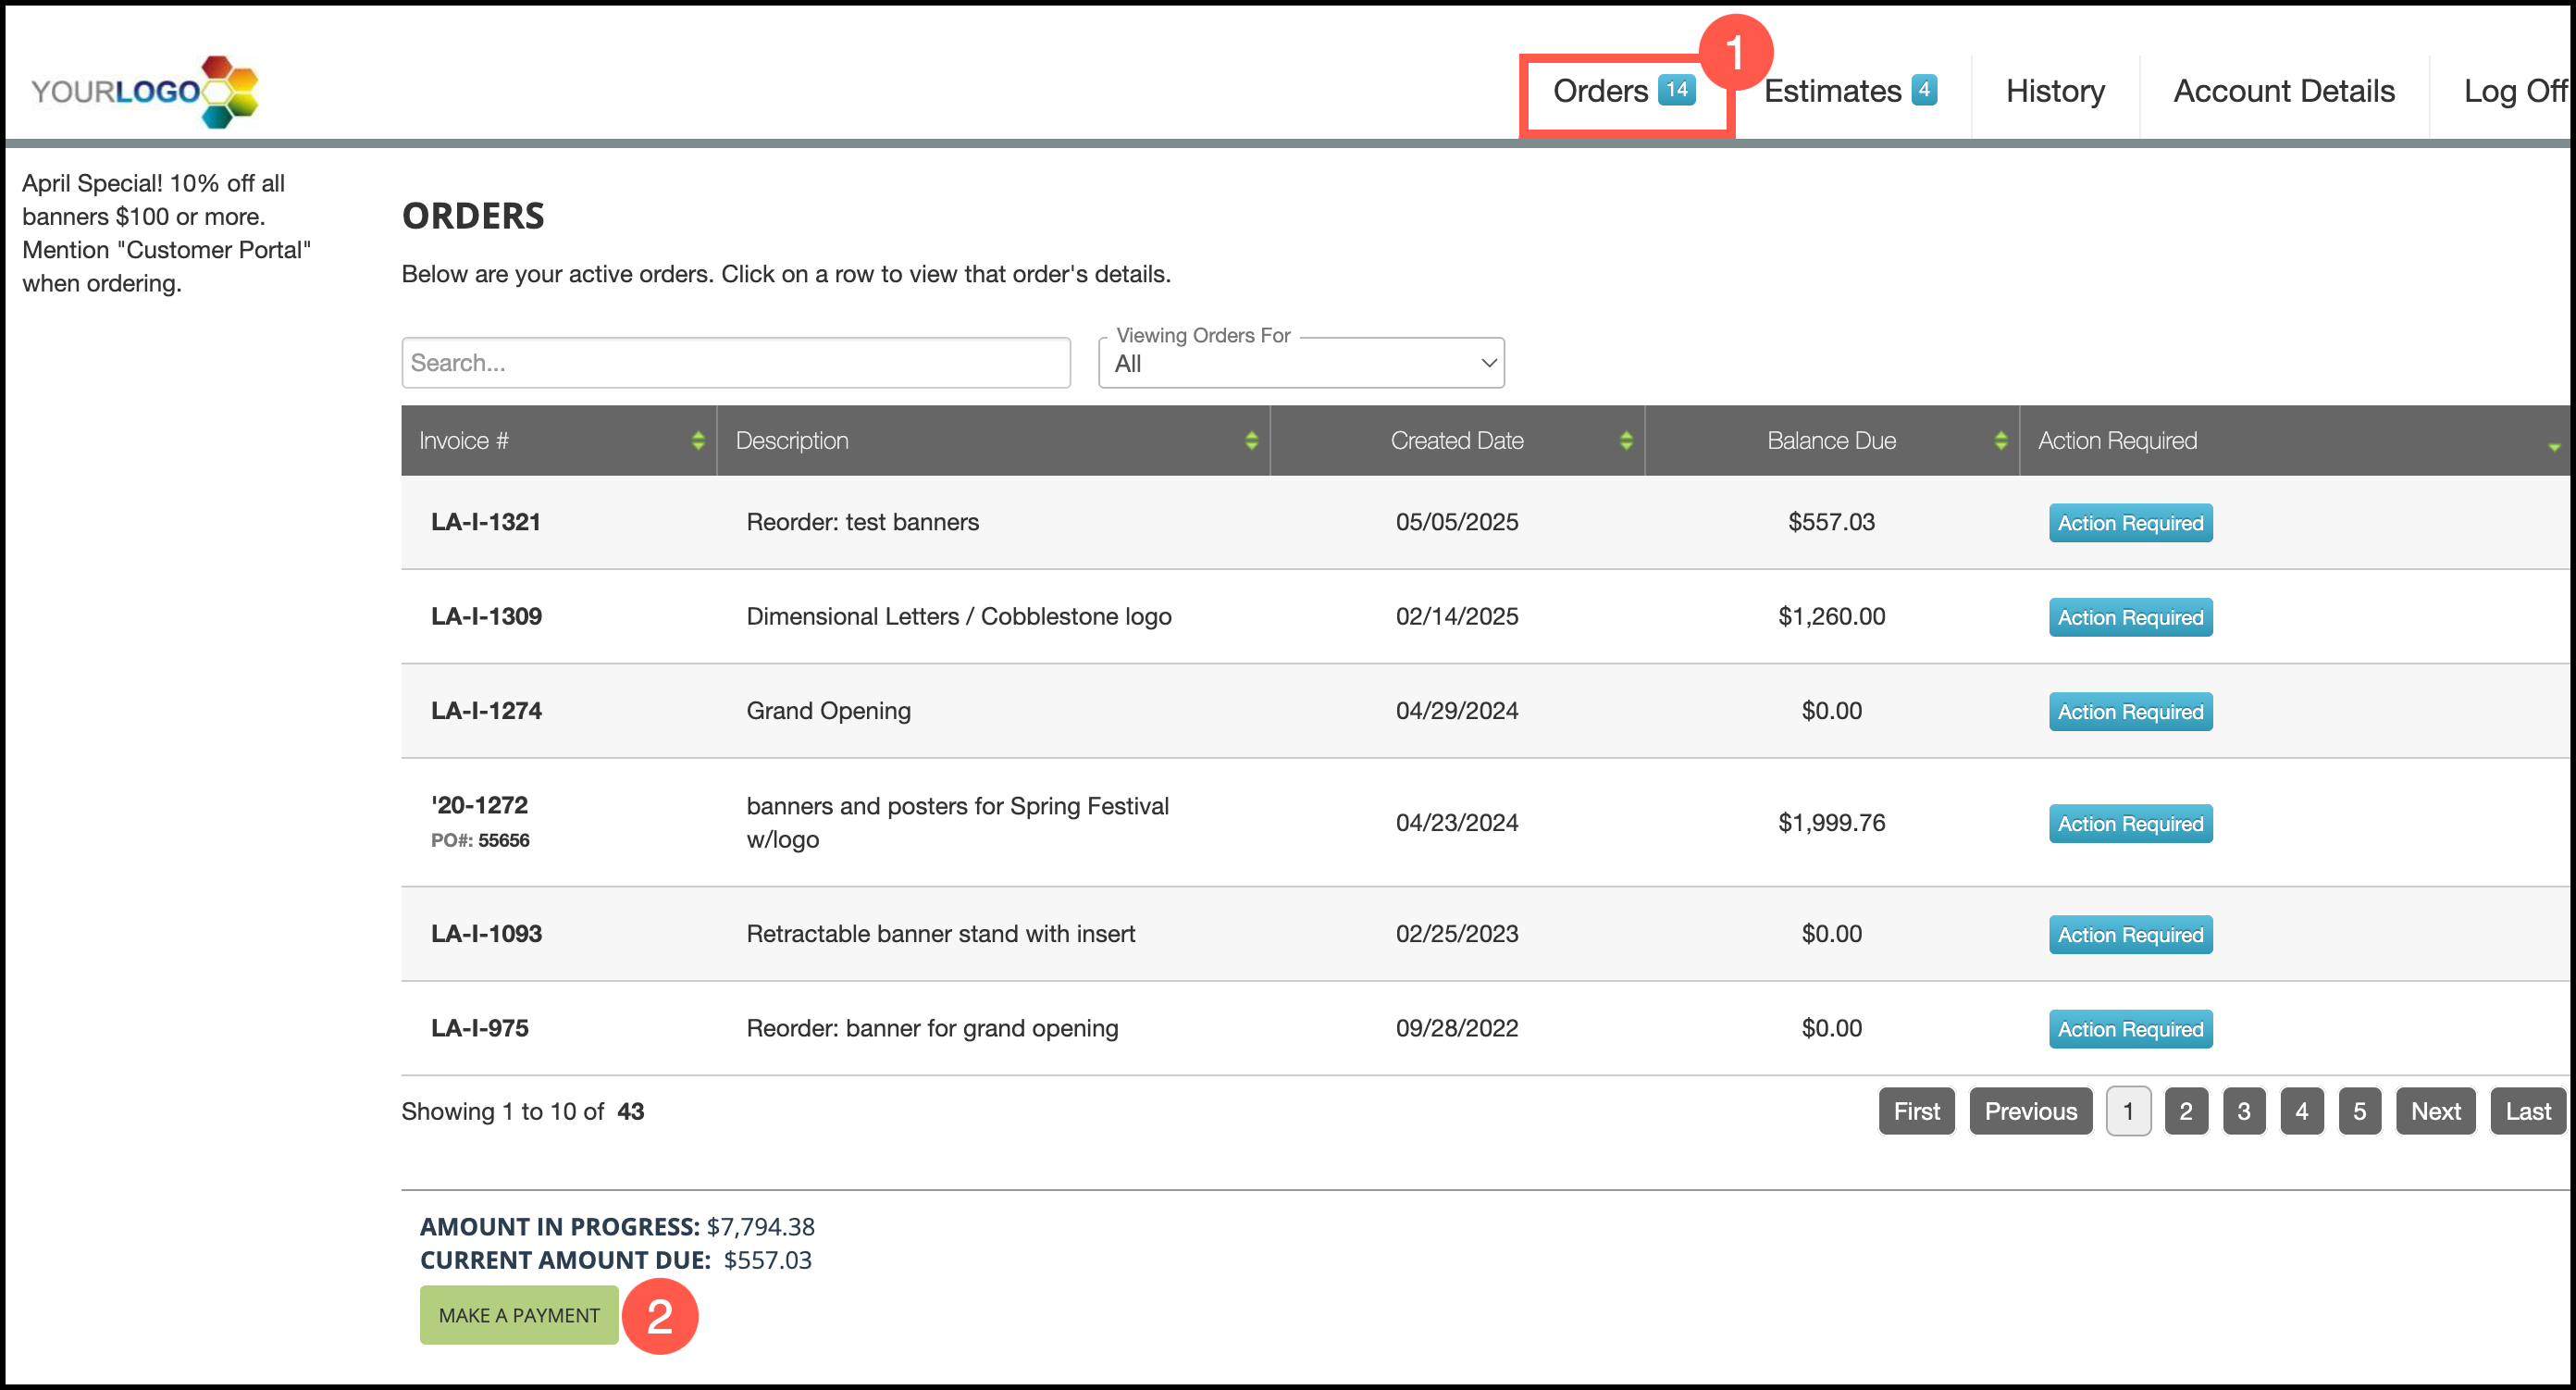Sort by Created Date column arrows

[x=1625, y=441]
